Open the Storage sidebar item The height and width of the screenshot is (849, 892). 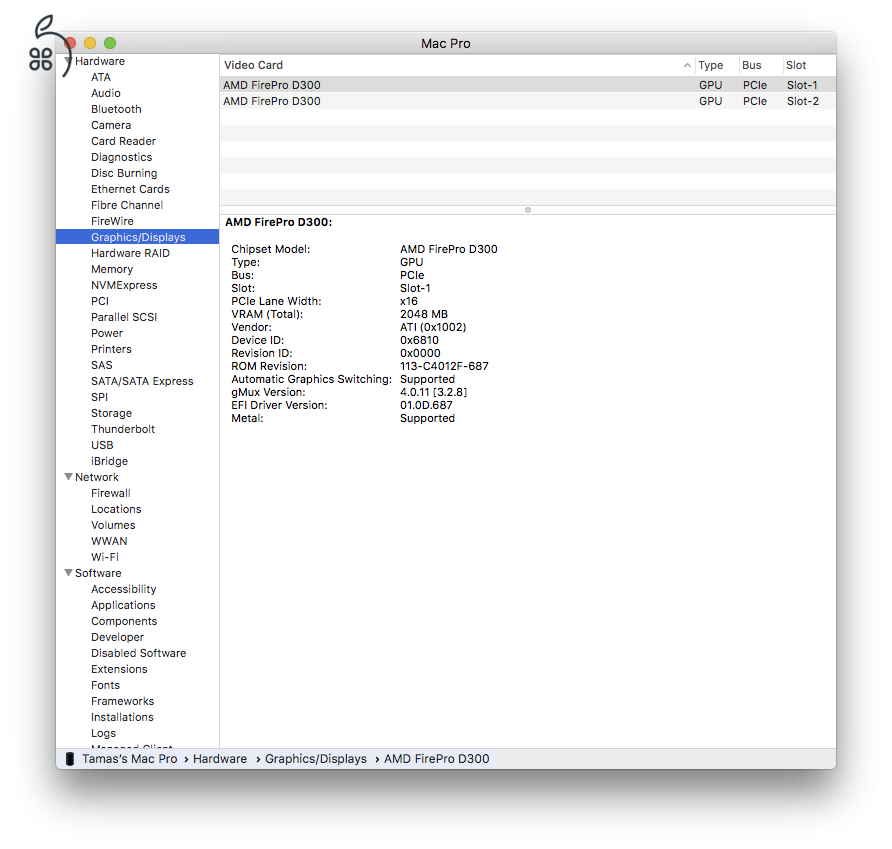[x=111, y=413]
